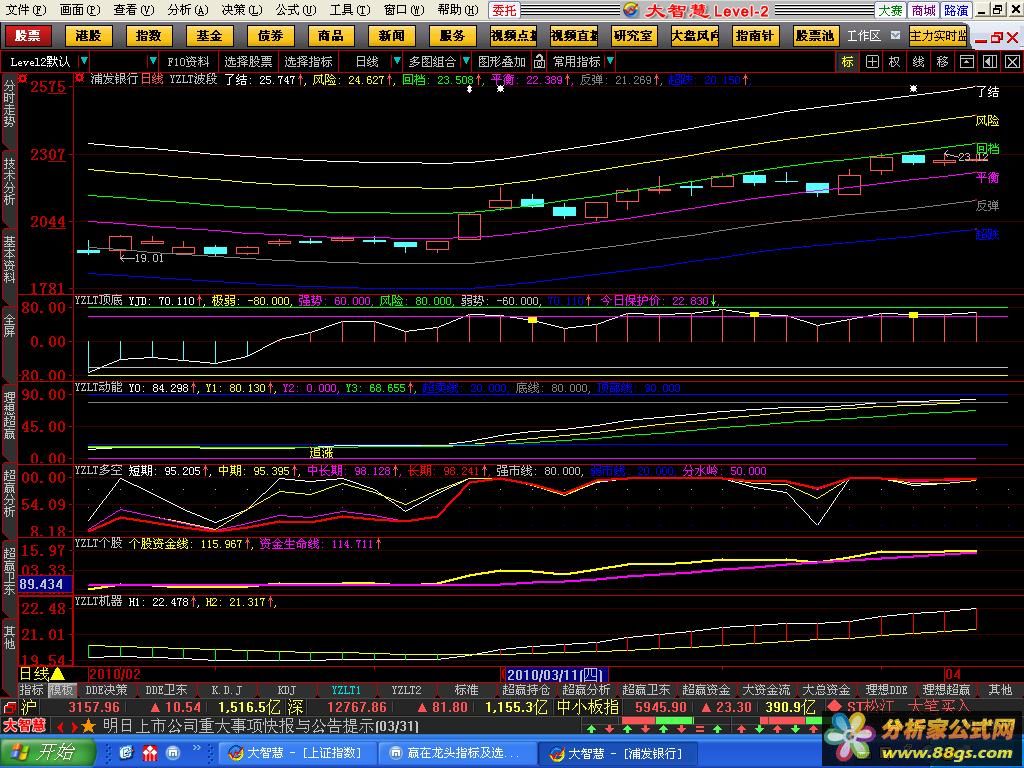Click the 大智慧 logo in status bar

[24, 726]
